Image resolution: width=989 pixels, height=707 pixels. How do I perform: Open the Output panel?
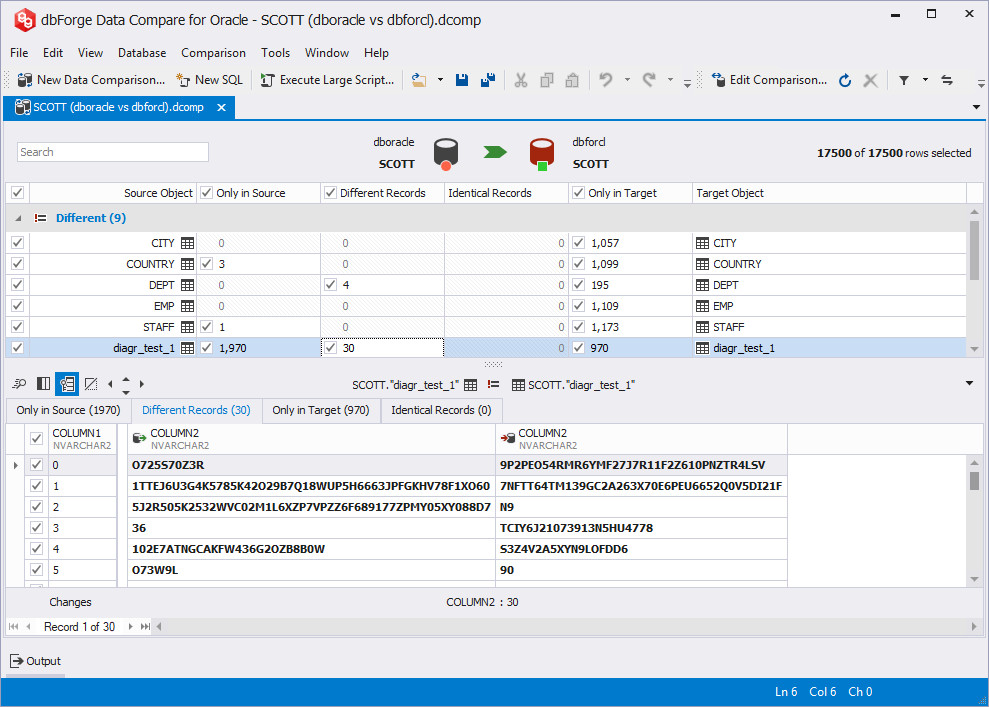tap(35, 661)
